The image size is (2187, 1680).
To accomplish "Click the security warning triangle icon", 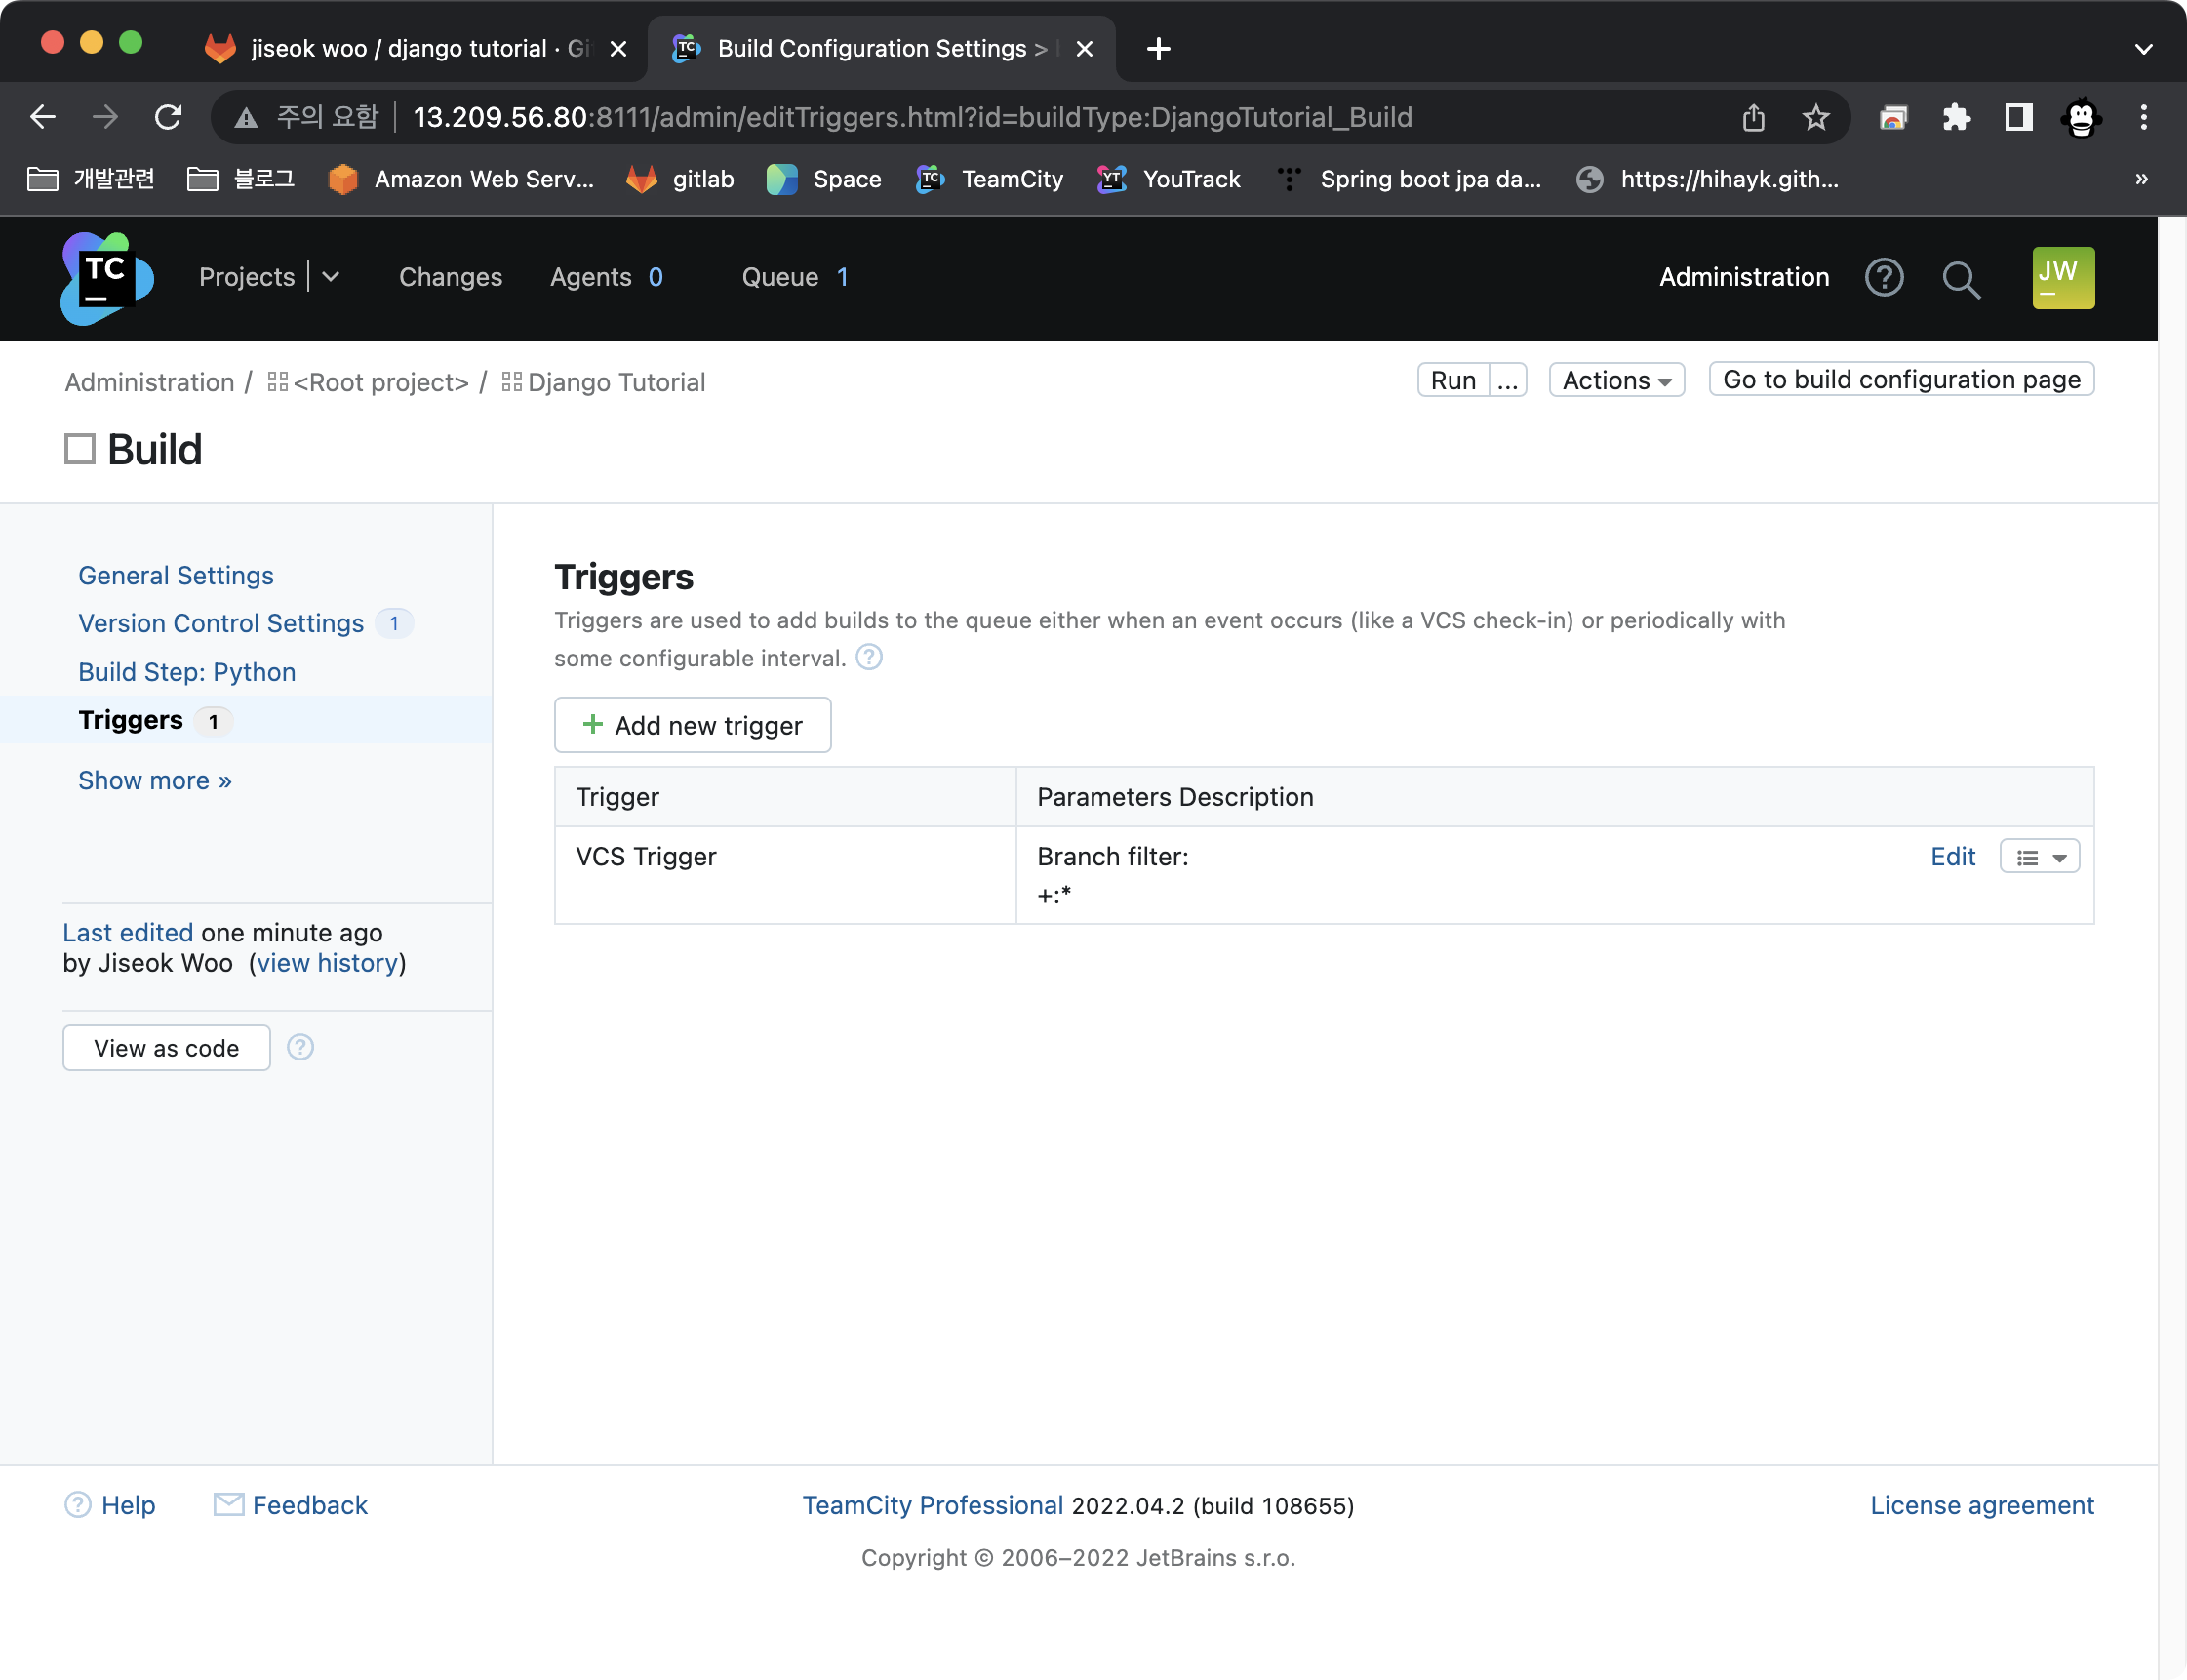I will (x=245, y=118).
